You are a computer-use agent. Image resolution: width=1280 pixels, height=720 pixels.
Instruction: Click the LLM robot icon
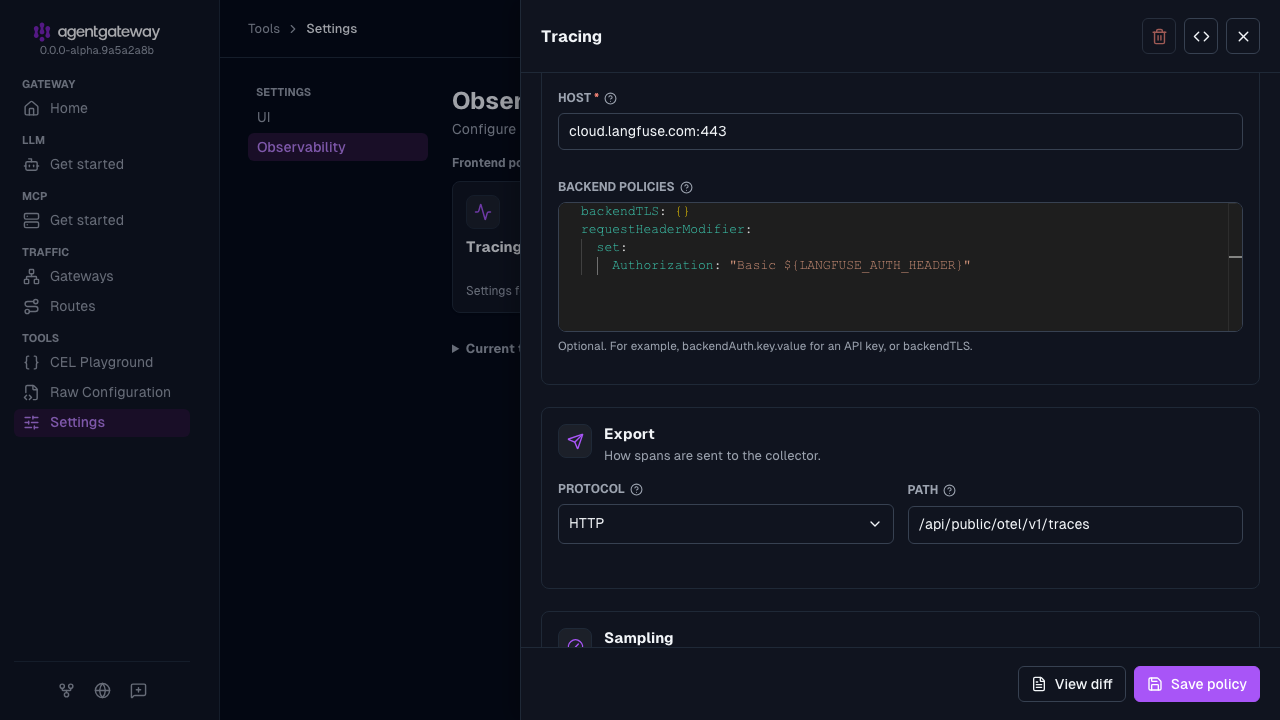coord(32,164)
